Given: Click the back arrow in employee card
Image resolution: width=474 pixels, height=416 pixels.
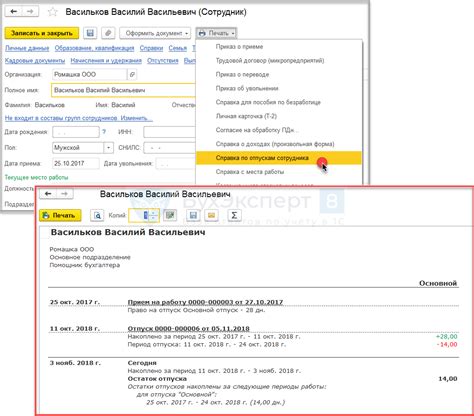Looking at the screenshot, I should (x=14, y=12).
